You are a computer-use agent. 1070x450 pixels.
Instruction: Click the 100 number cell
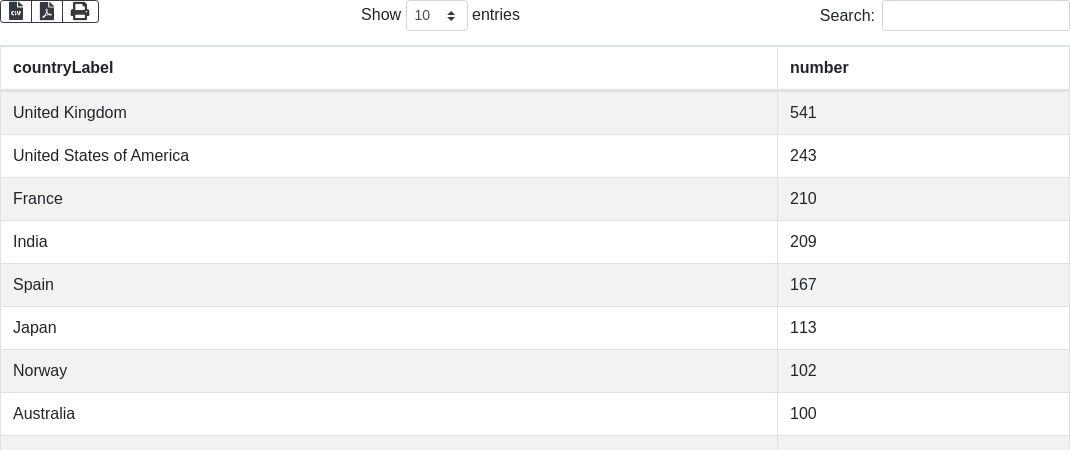coord(803,414)
